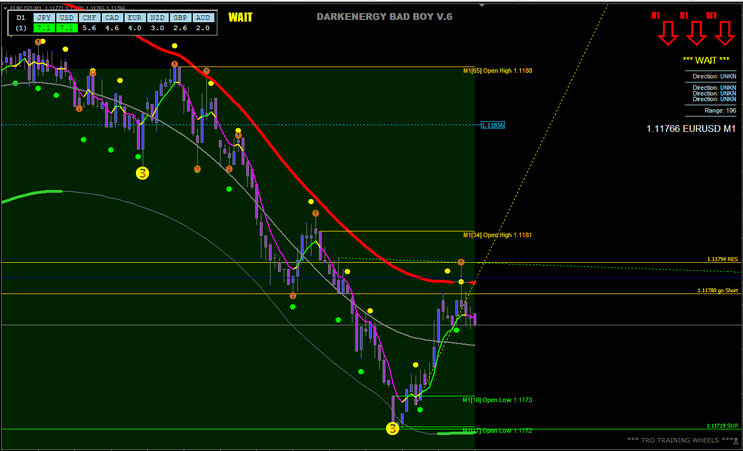Screen dimensions: 743x451
Task: Click the 1.11794 RES resistance line label
Action: [721, 259]
